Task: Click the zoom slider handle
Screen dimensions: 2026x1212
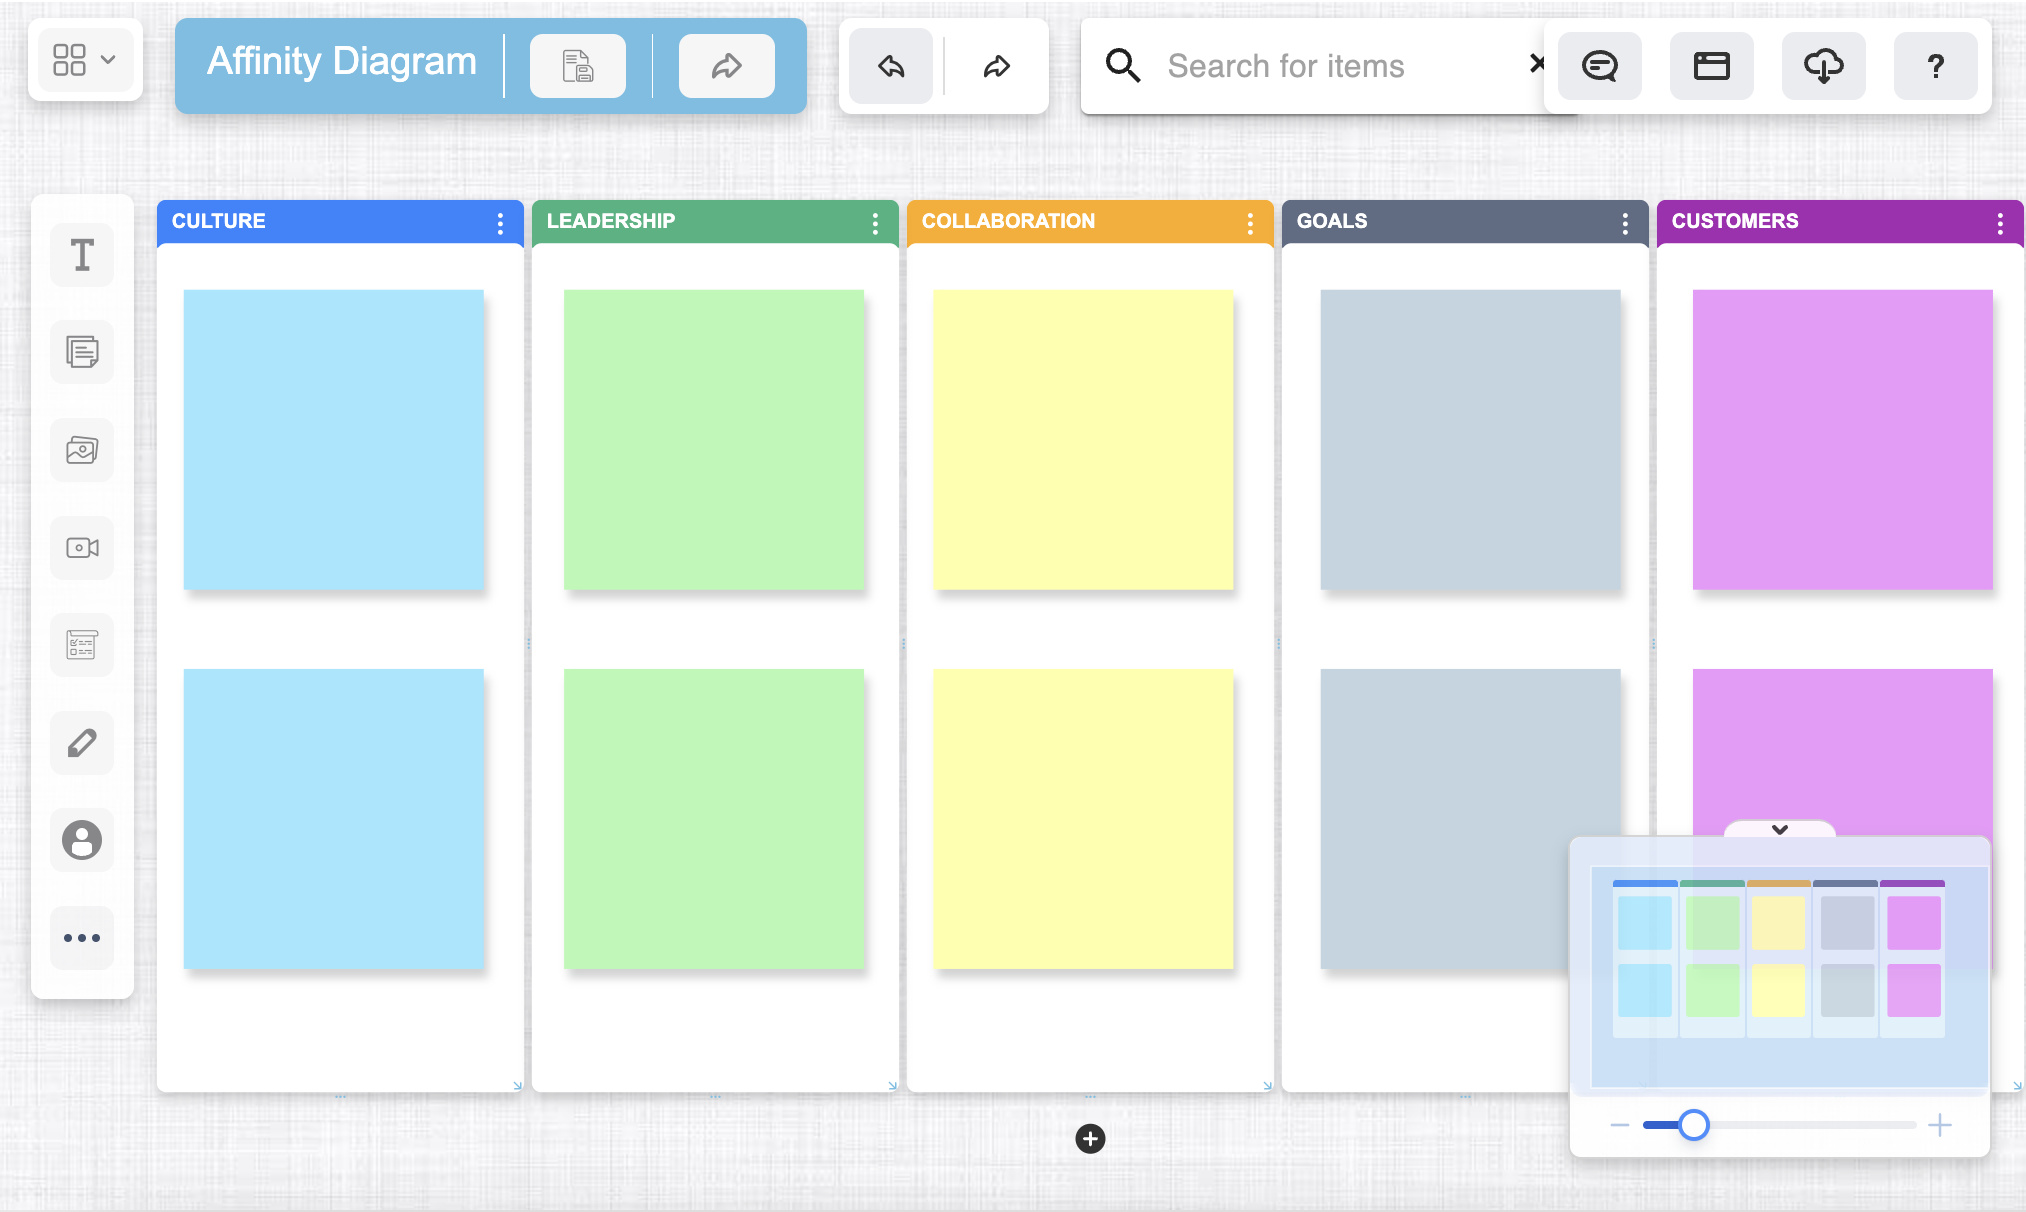Action: point(1693,1125)
